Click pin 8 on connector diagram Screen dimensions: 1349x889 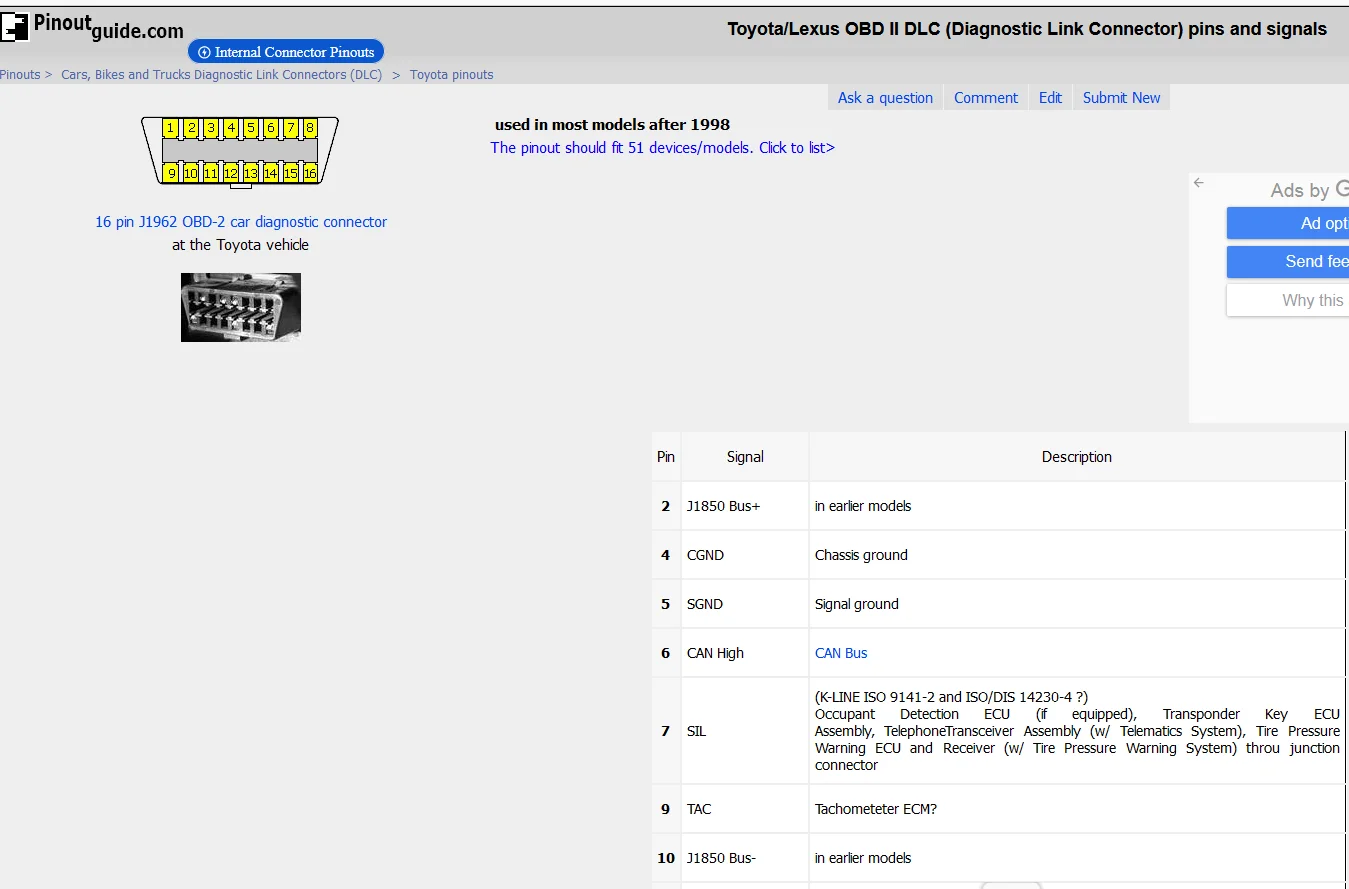(310, 128)
